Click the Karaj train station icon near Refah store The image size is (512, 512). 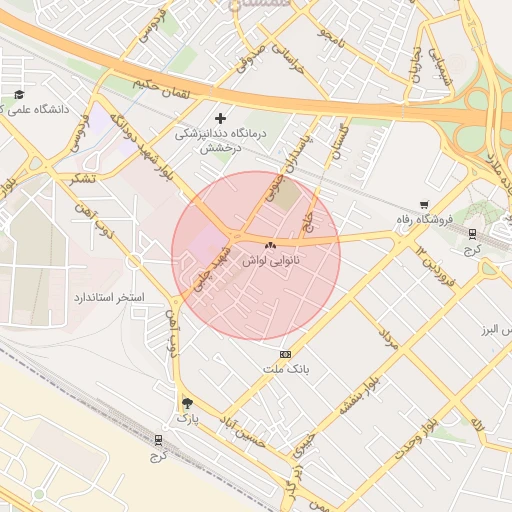472,235
